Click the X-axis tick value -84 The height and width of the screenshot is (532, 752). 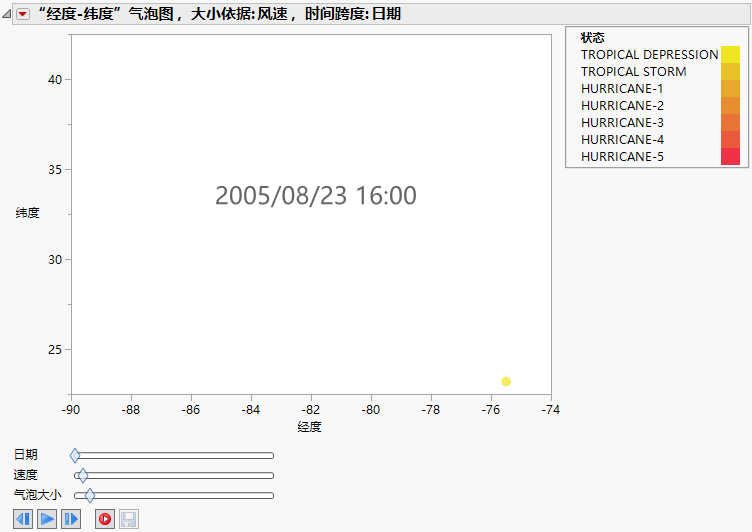tap(251, 410)
